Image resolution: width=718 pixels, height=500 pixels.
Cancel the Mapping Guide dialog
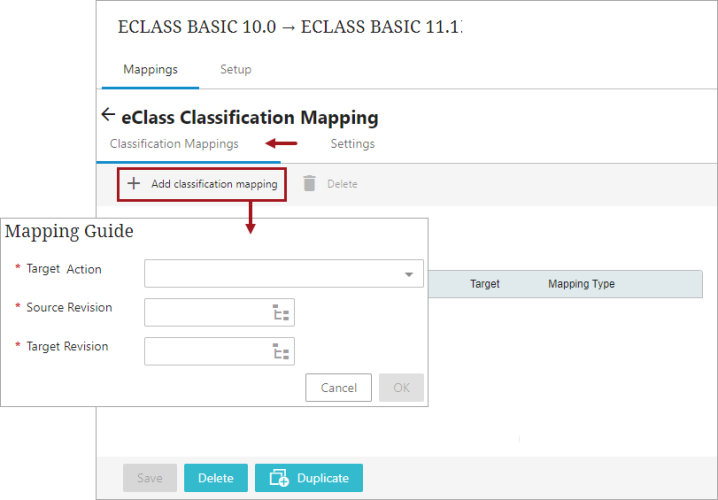click(x=338, y=388)
